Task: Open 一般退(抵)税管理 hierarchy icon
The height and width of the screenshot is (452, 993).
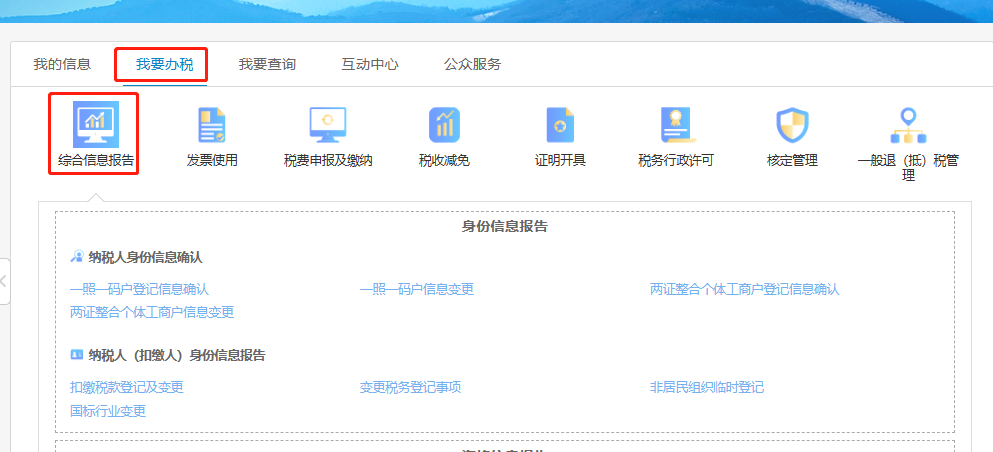Action: (x=908, y=125)
